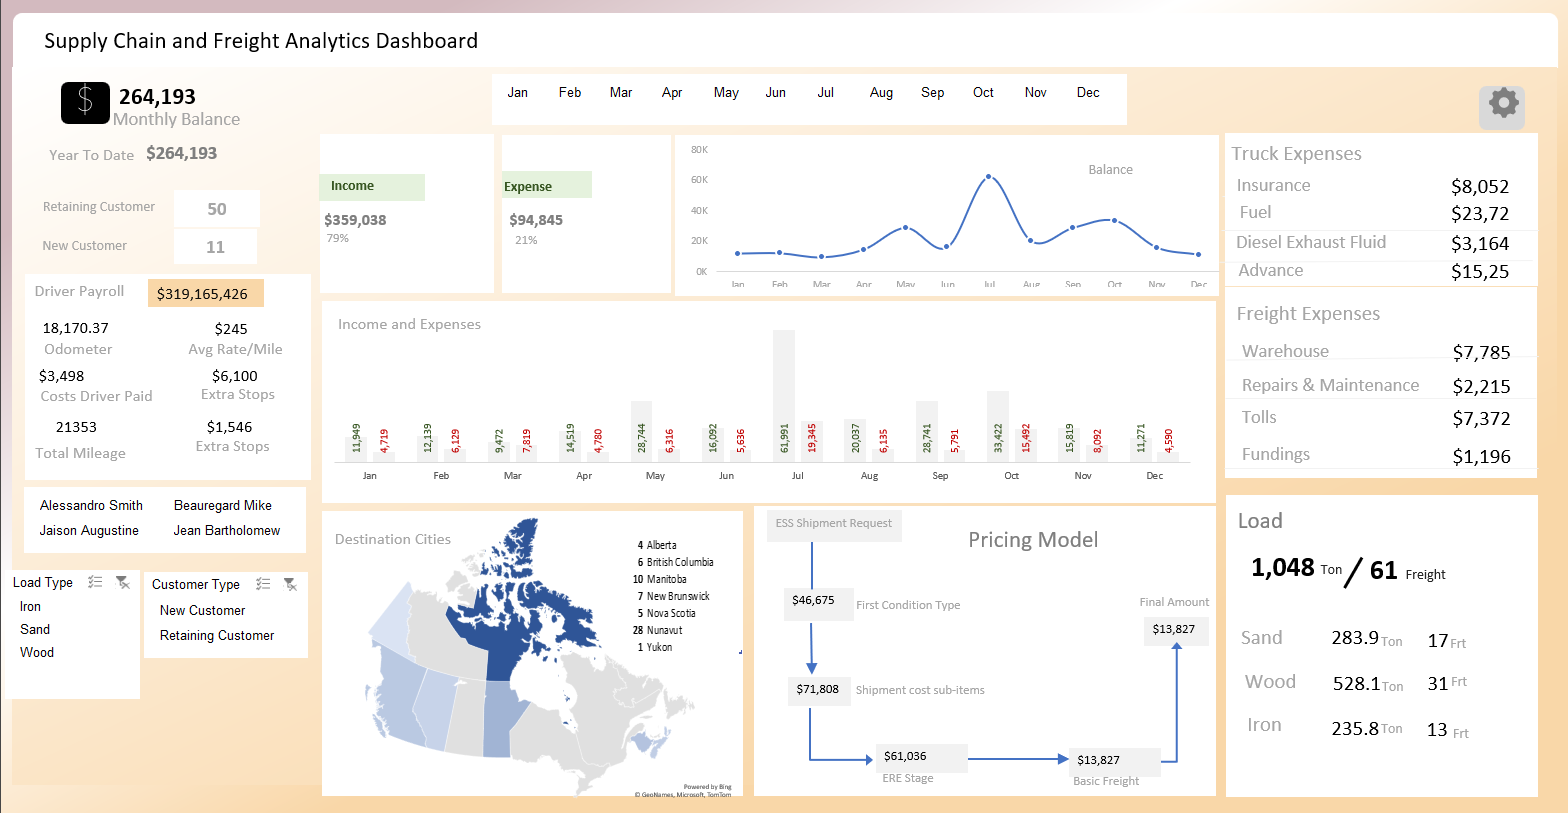Select the Jul month tab
Viewport: 1568px width, 813px height.
click(x=826, y=93)
